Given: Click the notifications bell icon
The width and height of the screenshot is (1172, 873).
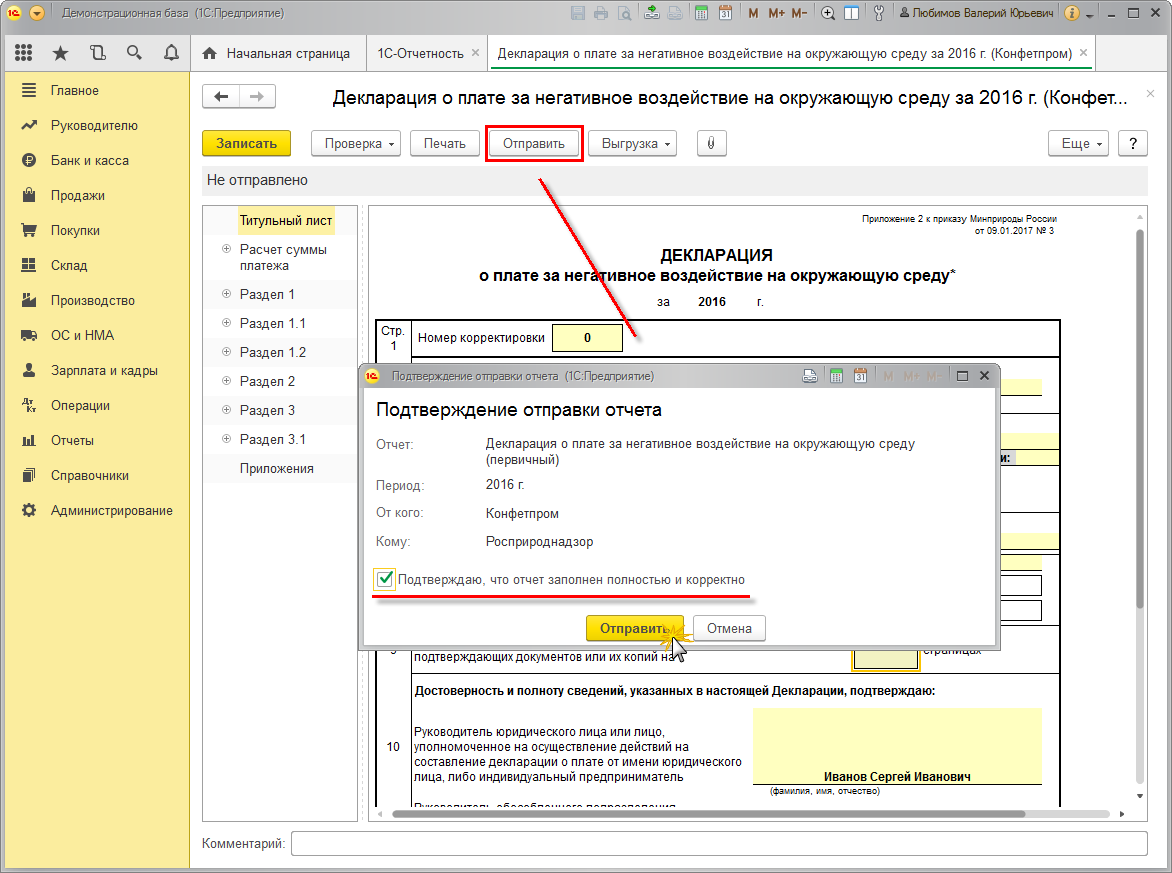Looking at the screenshot, I should [x=171, y=53].
